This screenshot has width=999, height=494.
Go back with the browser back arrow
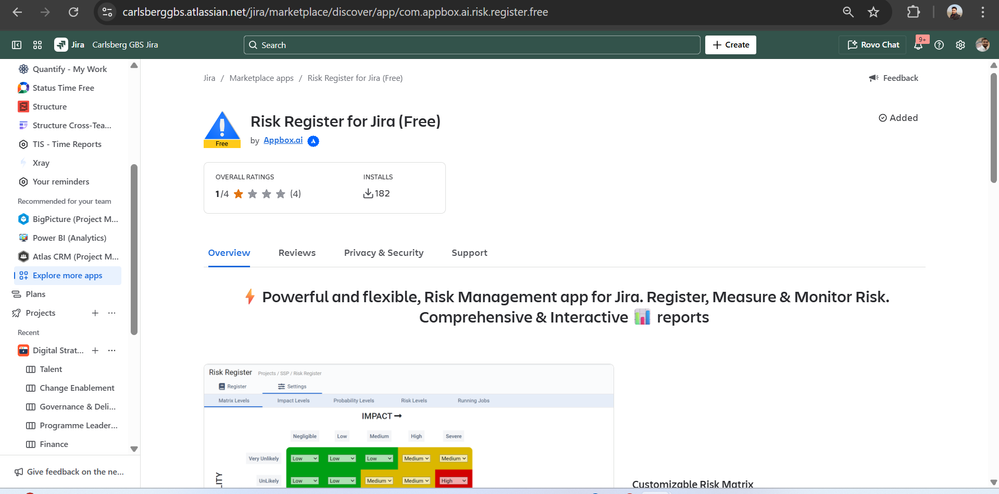[17, 12]
